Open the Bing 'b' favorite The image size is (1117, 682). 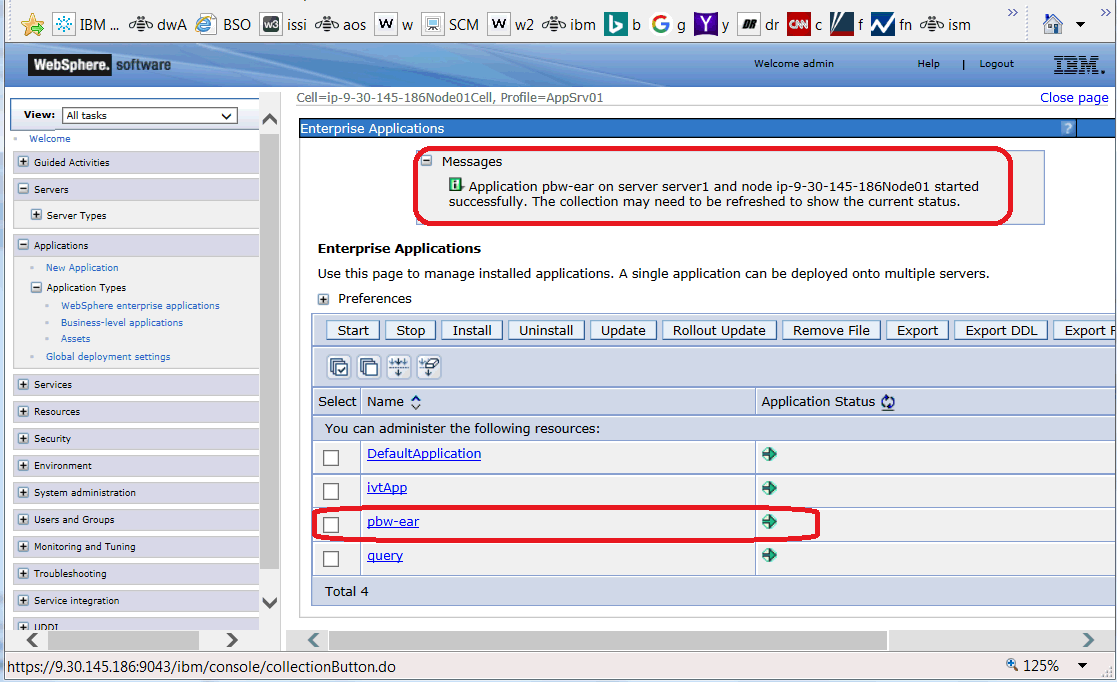click(x=623, y=25)
